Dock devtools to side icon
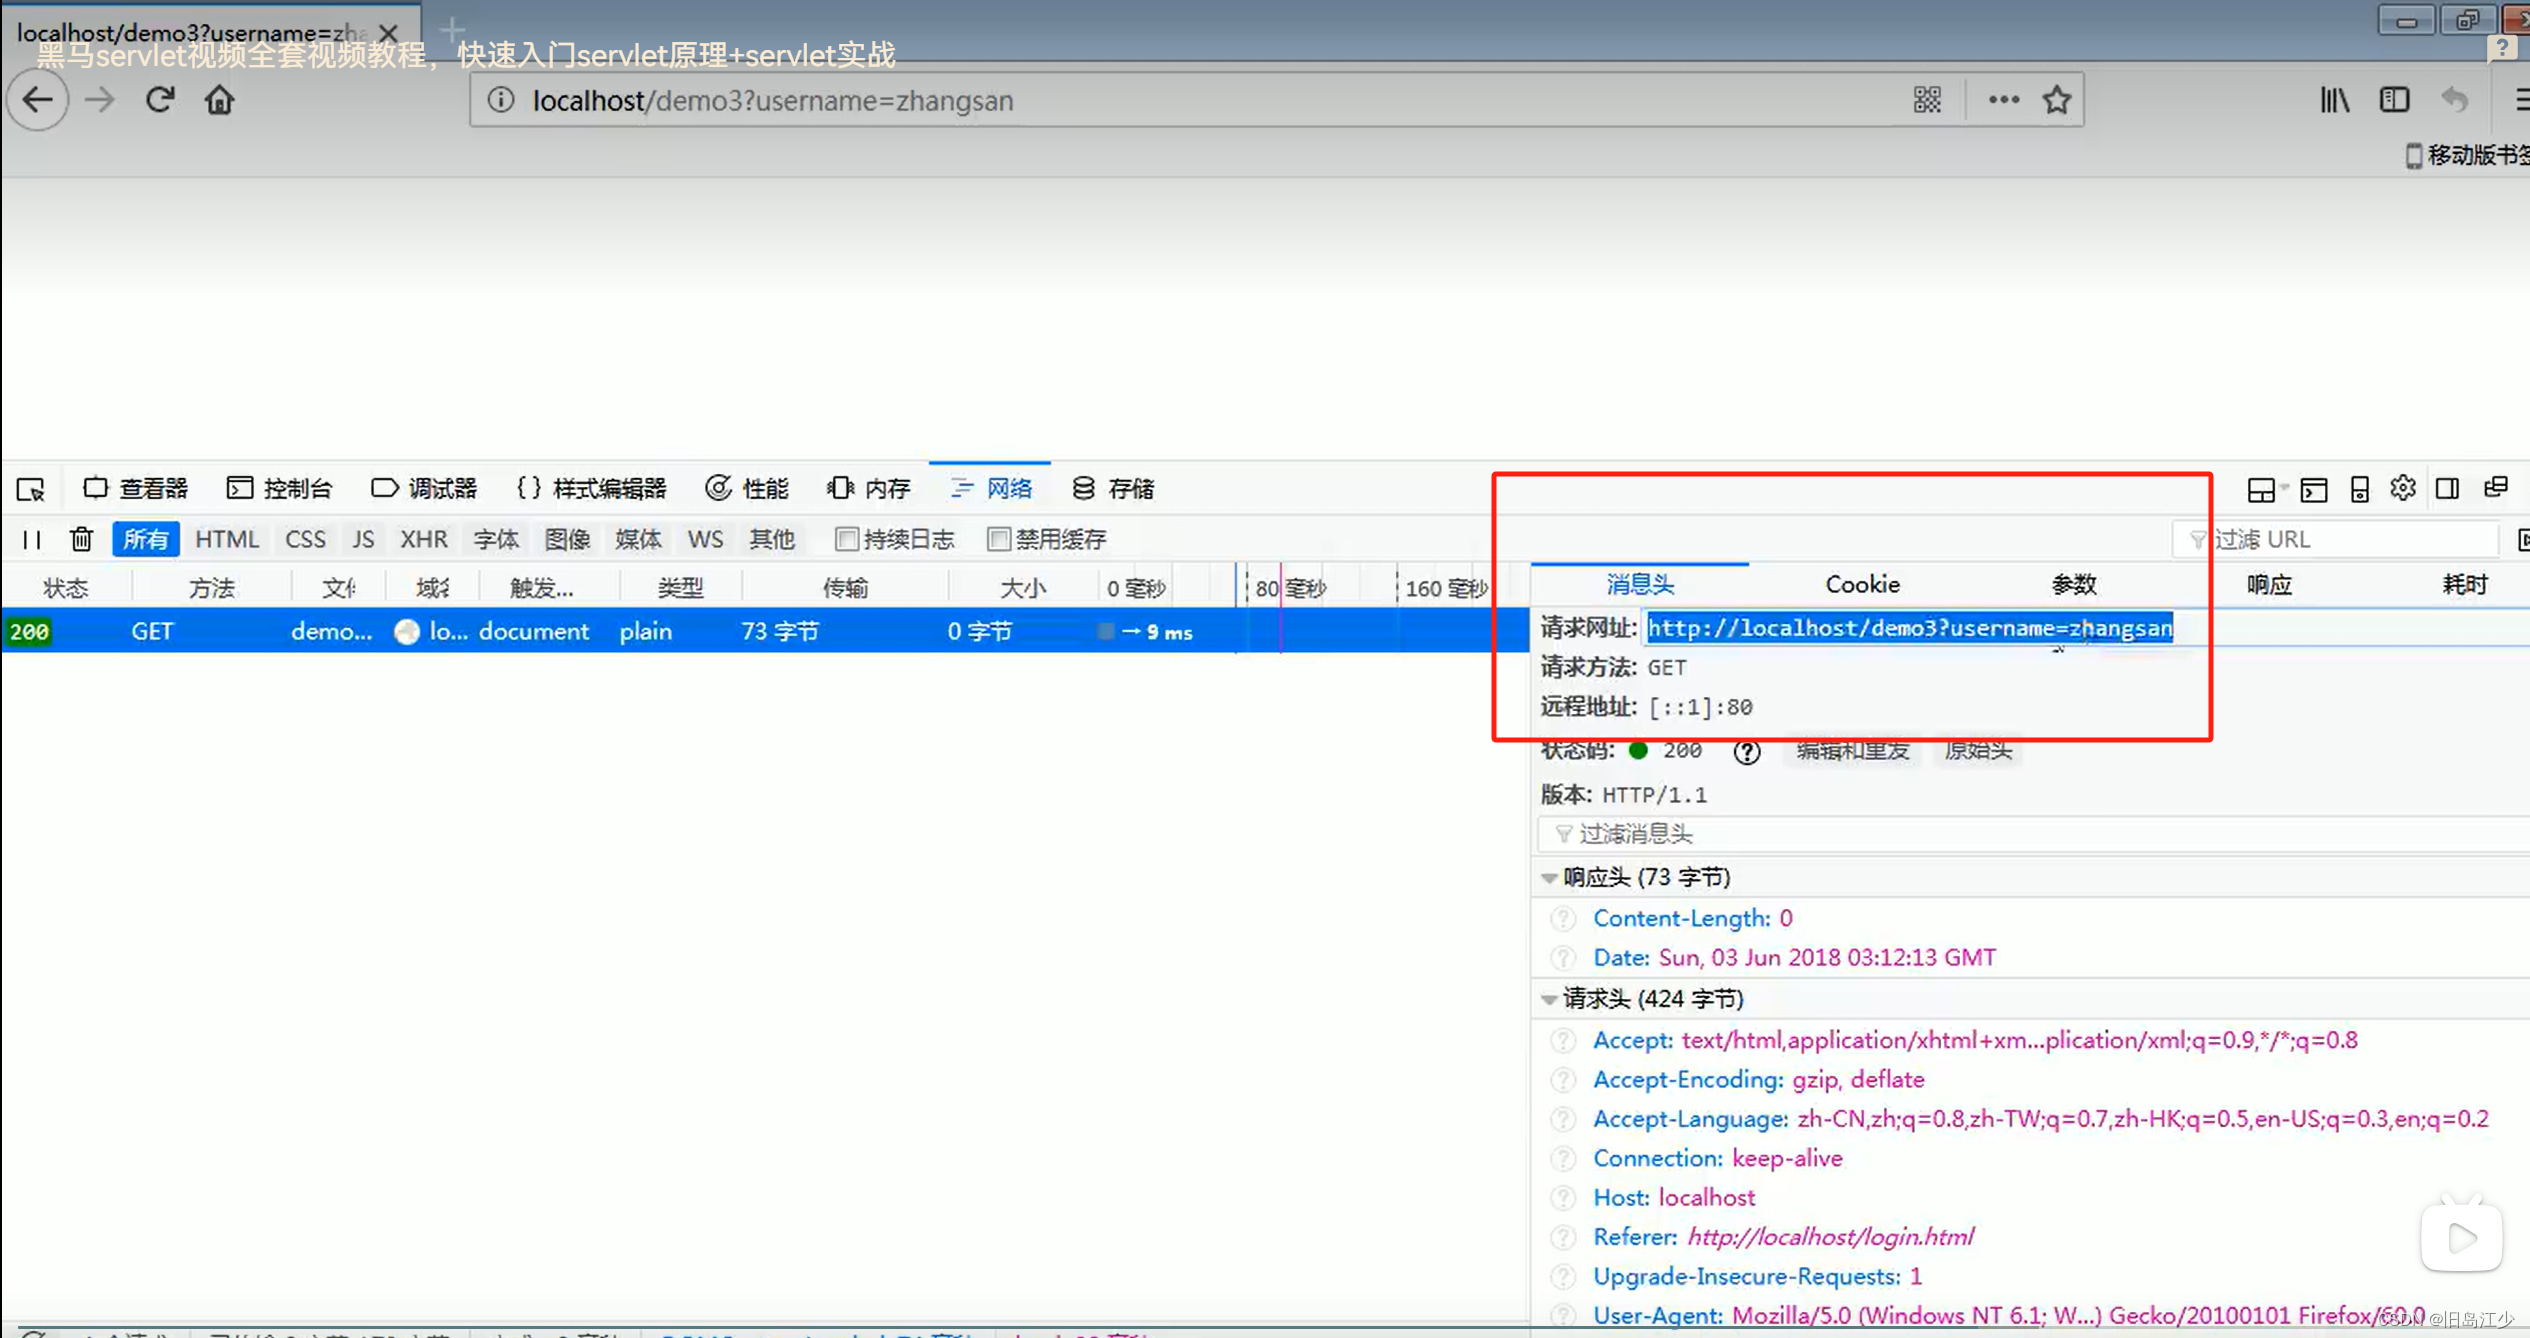The image size is (2530, 1338). click(x=2447, y=489)
